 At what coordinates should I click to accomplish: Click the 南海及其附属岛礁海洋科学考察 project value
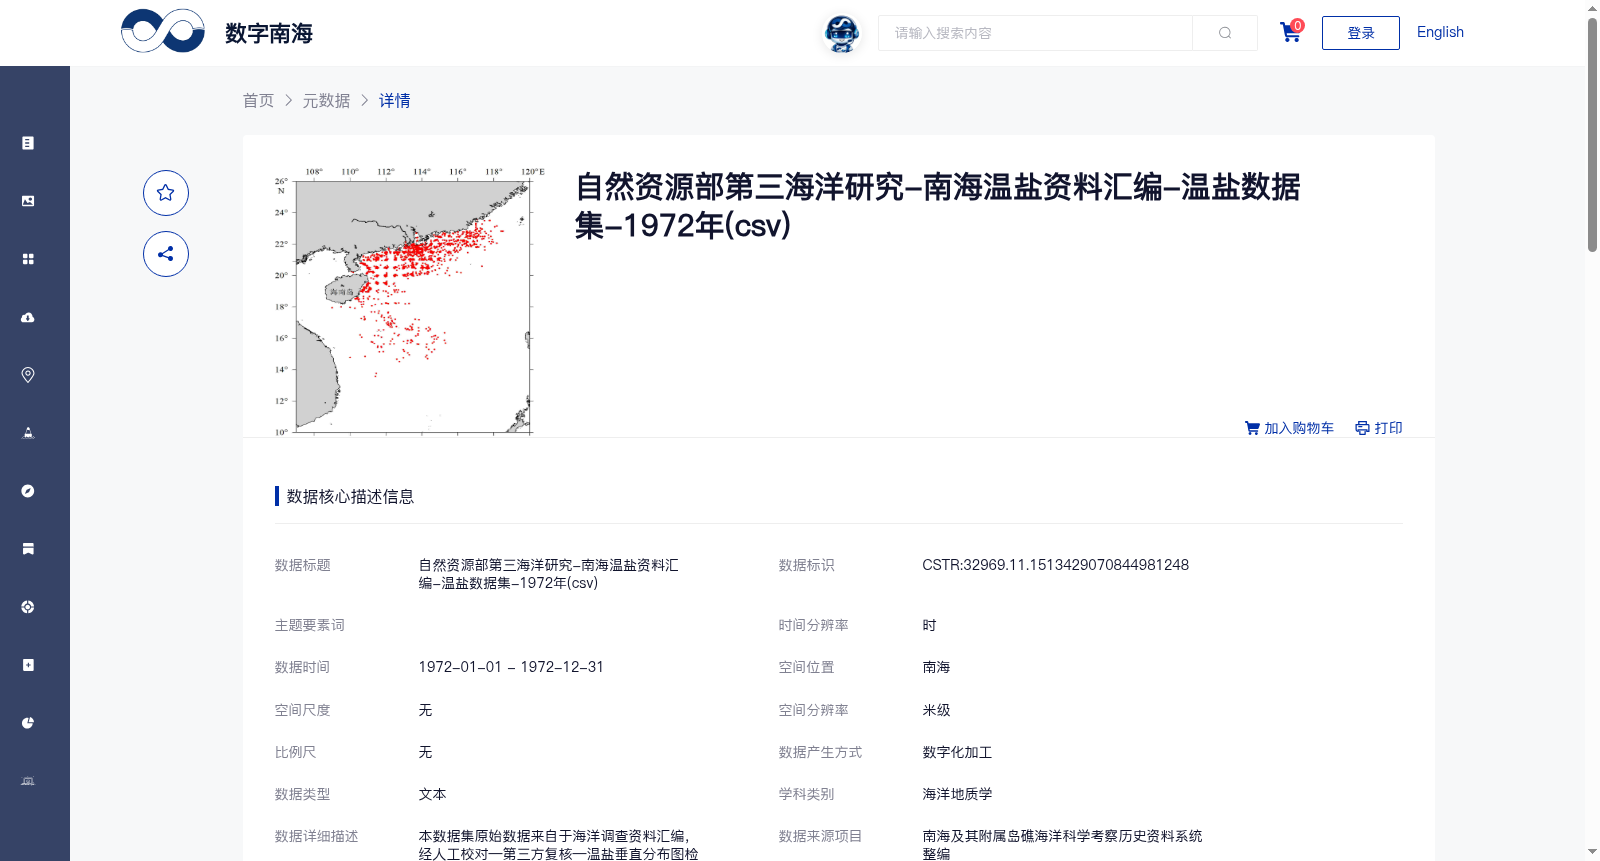pos(1062,845)
